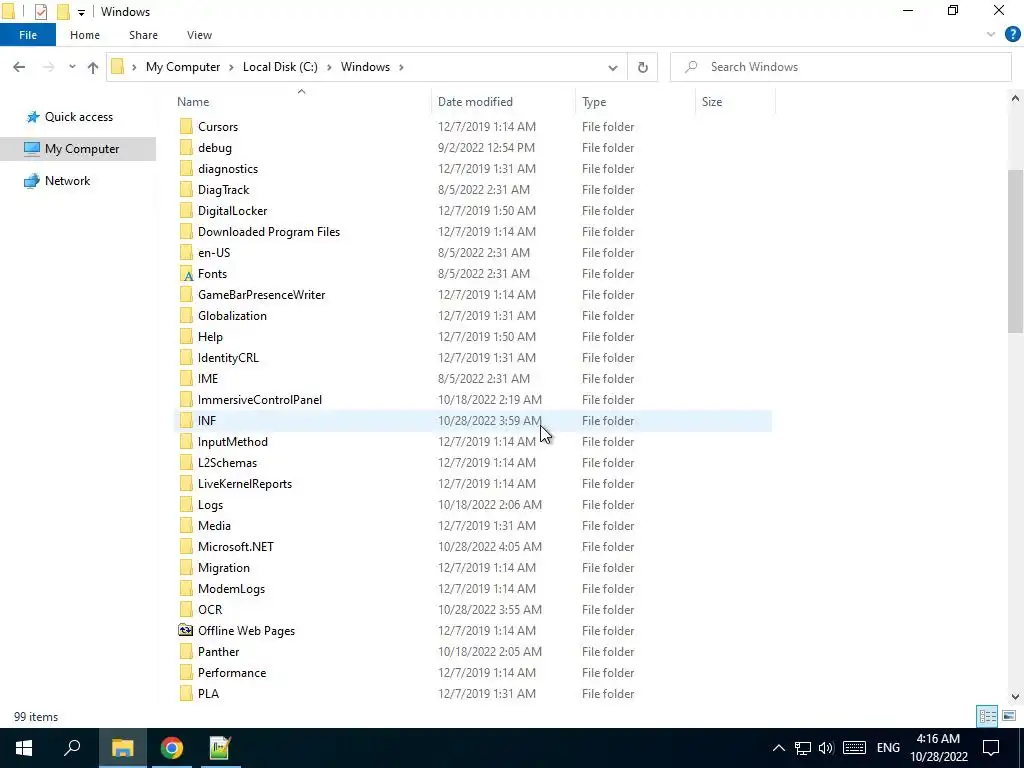The height and width of the screenshot is (768, 1024).
Task: Select the InputMethod folder name
Action: 232,442
